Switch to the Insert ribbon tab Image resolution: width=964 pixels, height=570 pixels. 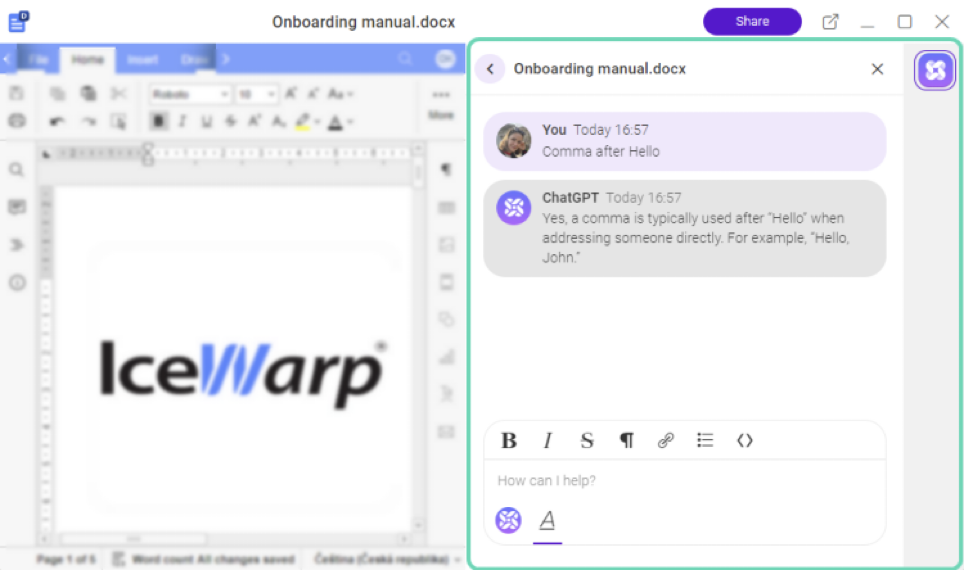(x=143, y=60)
